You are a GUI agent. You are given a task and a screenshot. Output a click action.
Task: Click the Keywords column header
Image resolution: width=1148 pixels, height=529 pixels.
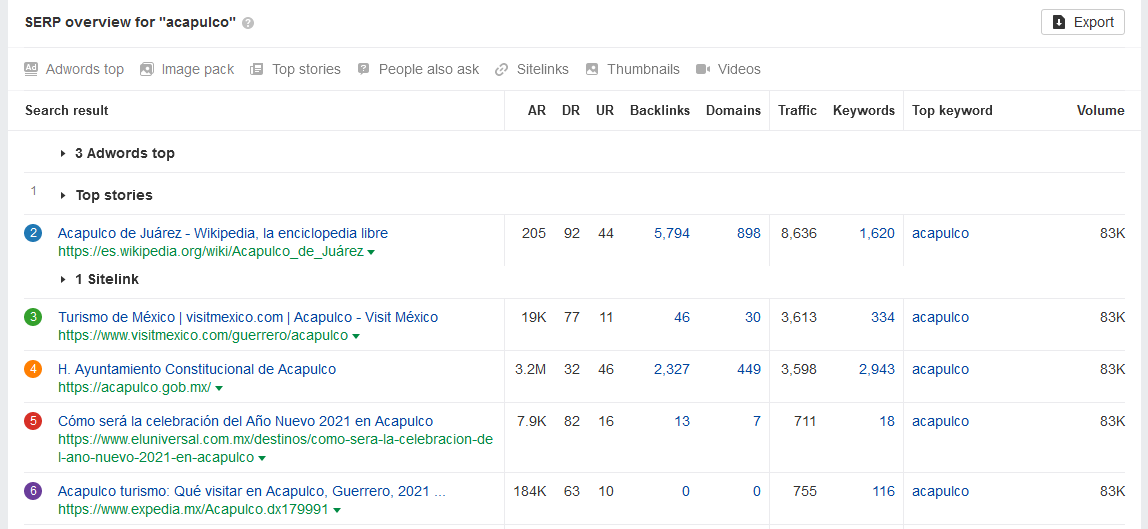pos(864,110)
